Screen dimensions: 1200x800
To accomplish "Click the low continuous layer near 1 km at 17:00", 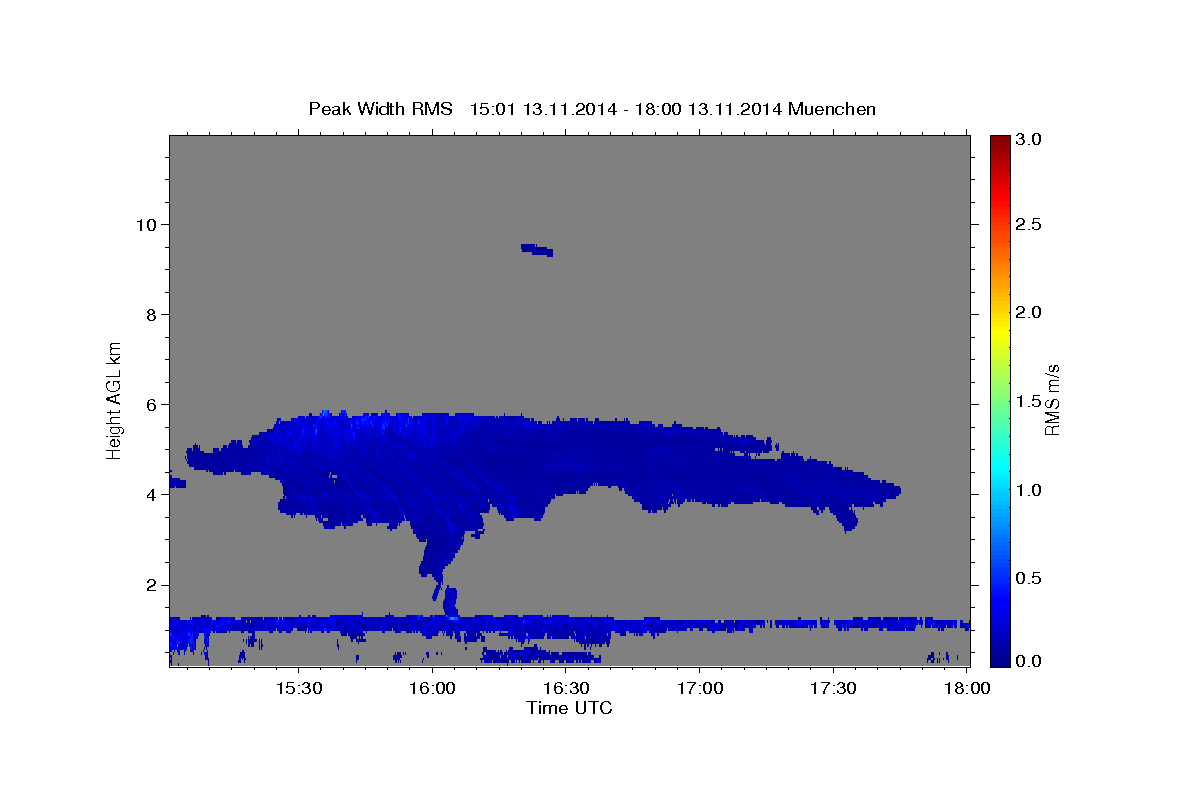I will click(700, 624).
